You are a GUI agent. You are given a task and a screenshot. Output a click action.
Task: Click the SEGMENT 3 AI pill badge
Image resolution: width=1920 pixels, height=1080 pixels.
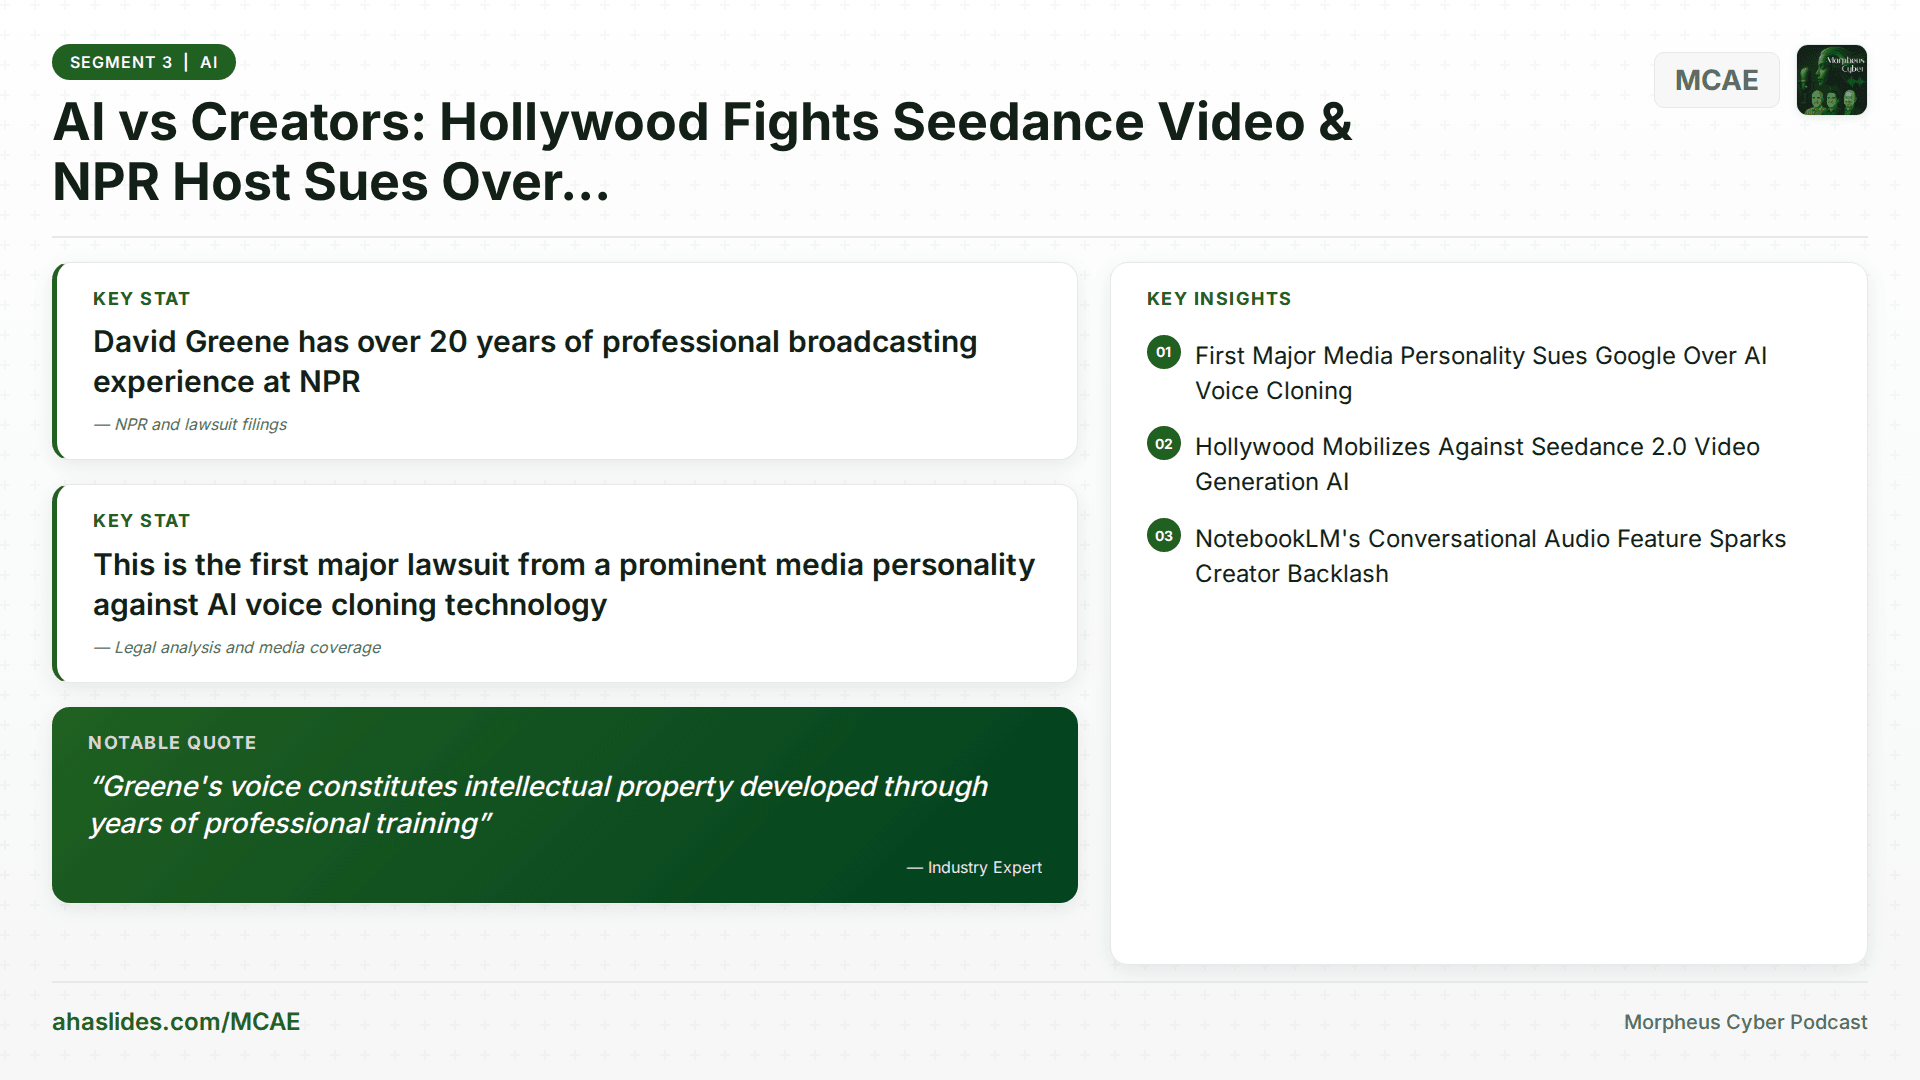click(143, 61)
